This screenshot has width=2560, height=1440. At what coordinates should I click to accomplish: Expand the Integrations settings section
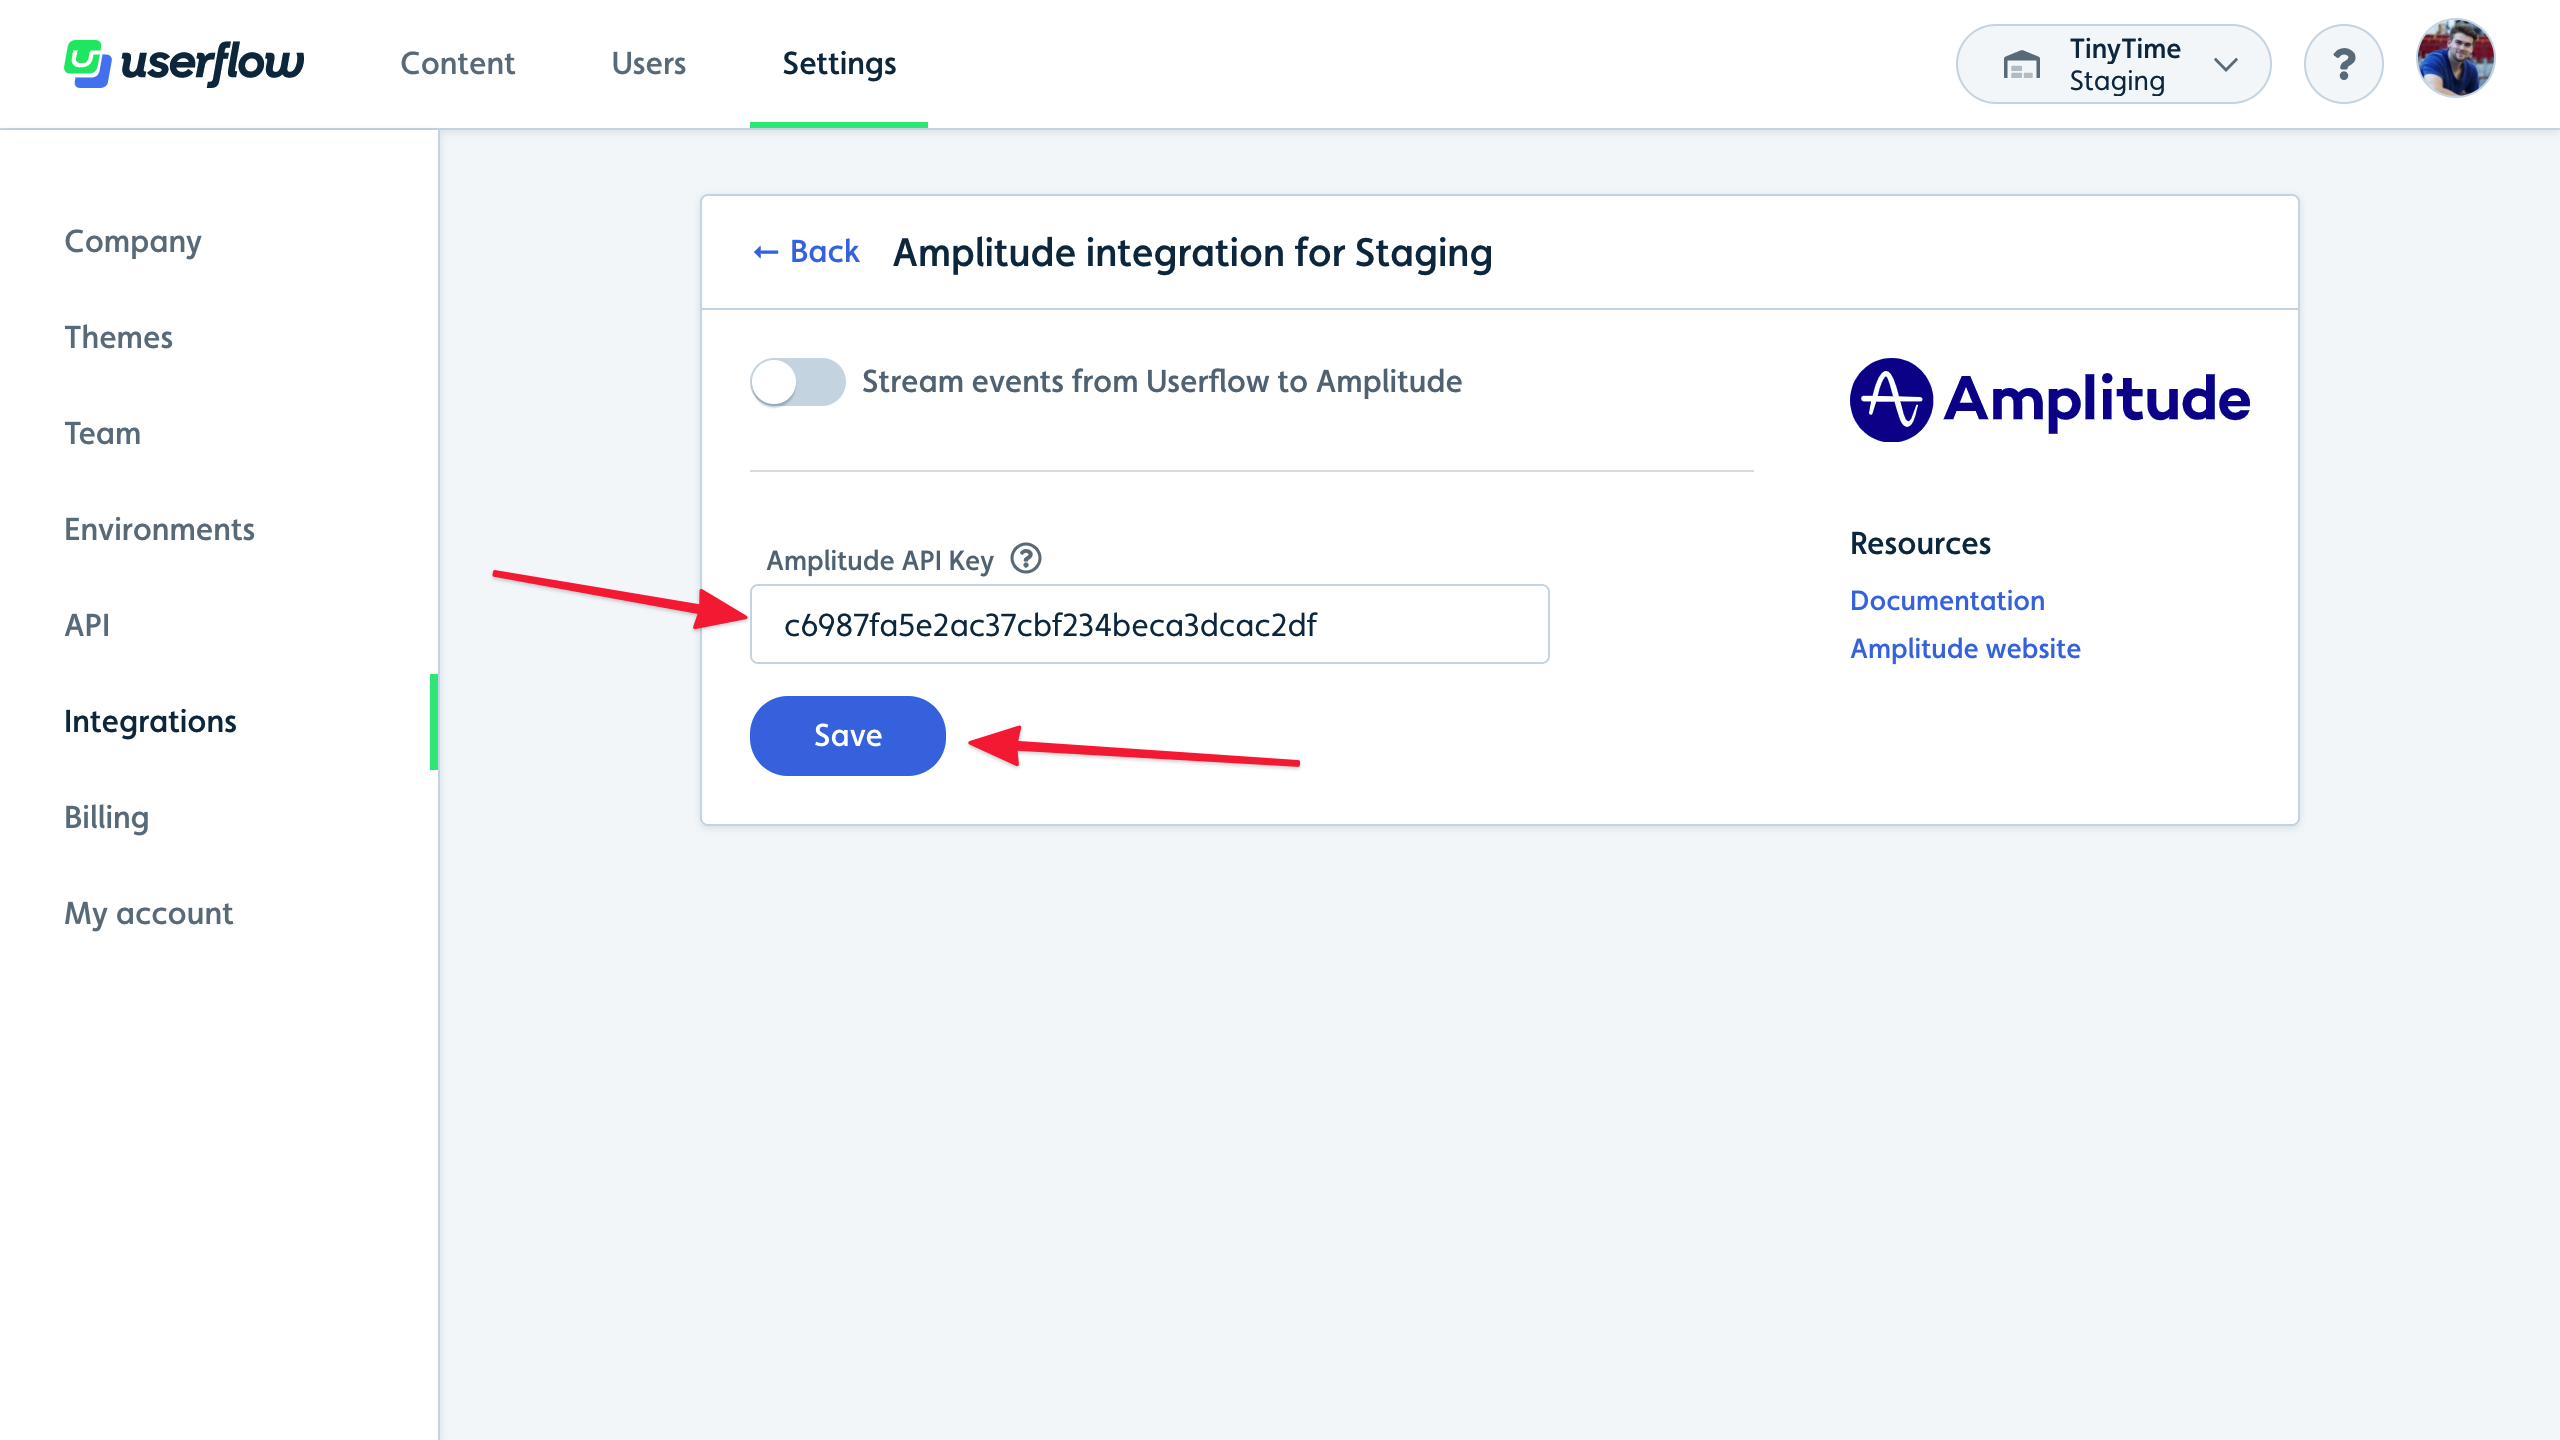[149, 721]
